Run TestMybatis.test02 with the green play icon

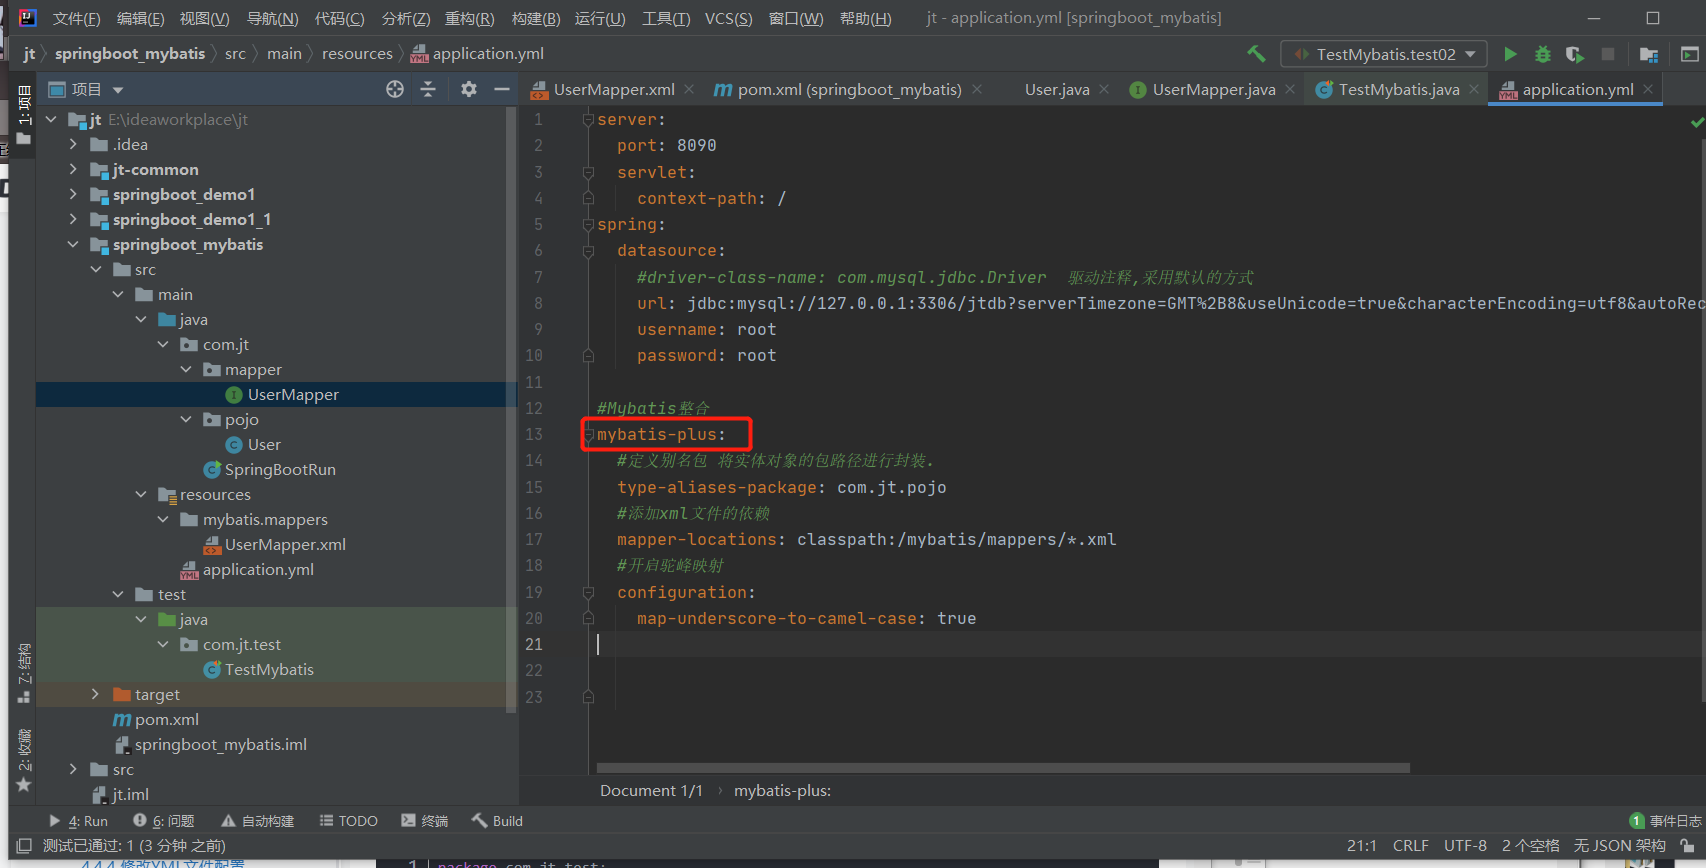(x=1510, y=54)
